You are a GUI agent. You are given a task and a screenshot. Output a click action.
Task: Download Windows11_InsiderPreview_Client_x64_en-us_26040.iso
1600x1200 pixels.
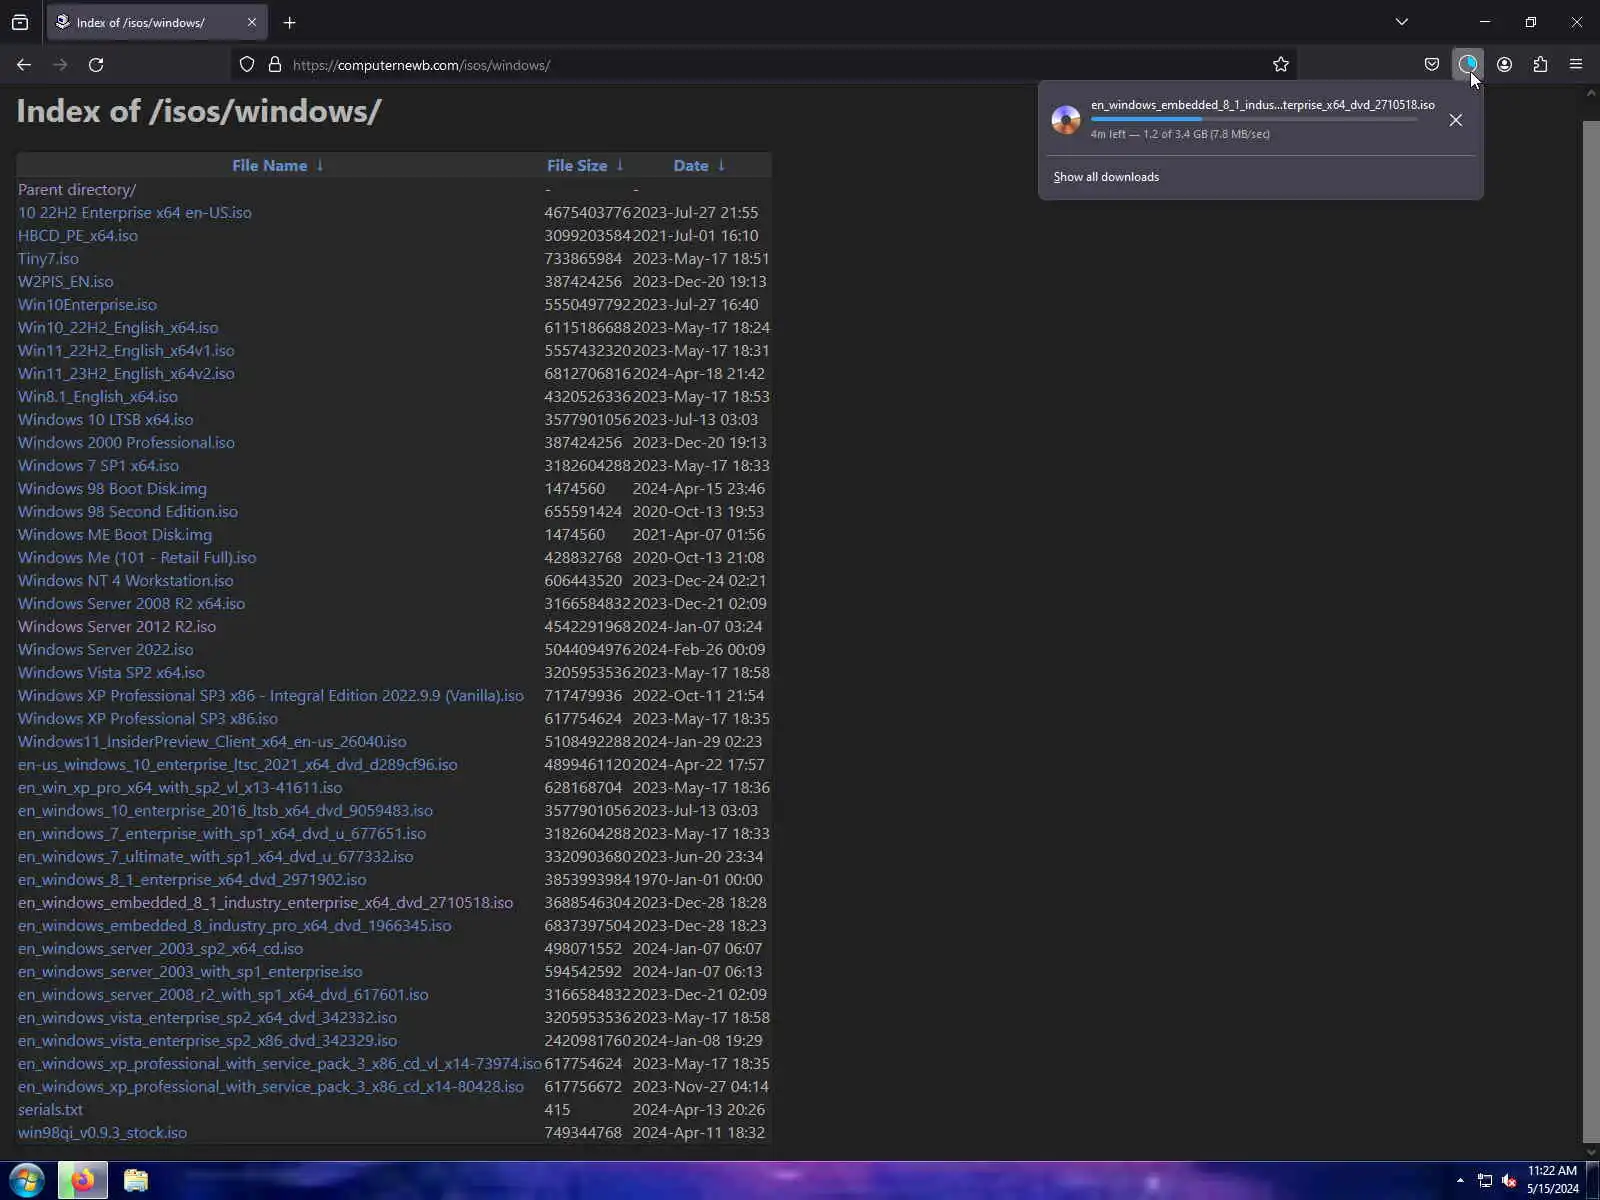212,742
